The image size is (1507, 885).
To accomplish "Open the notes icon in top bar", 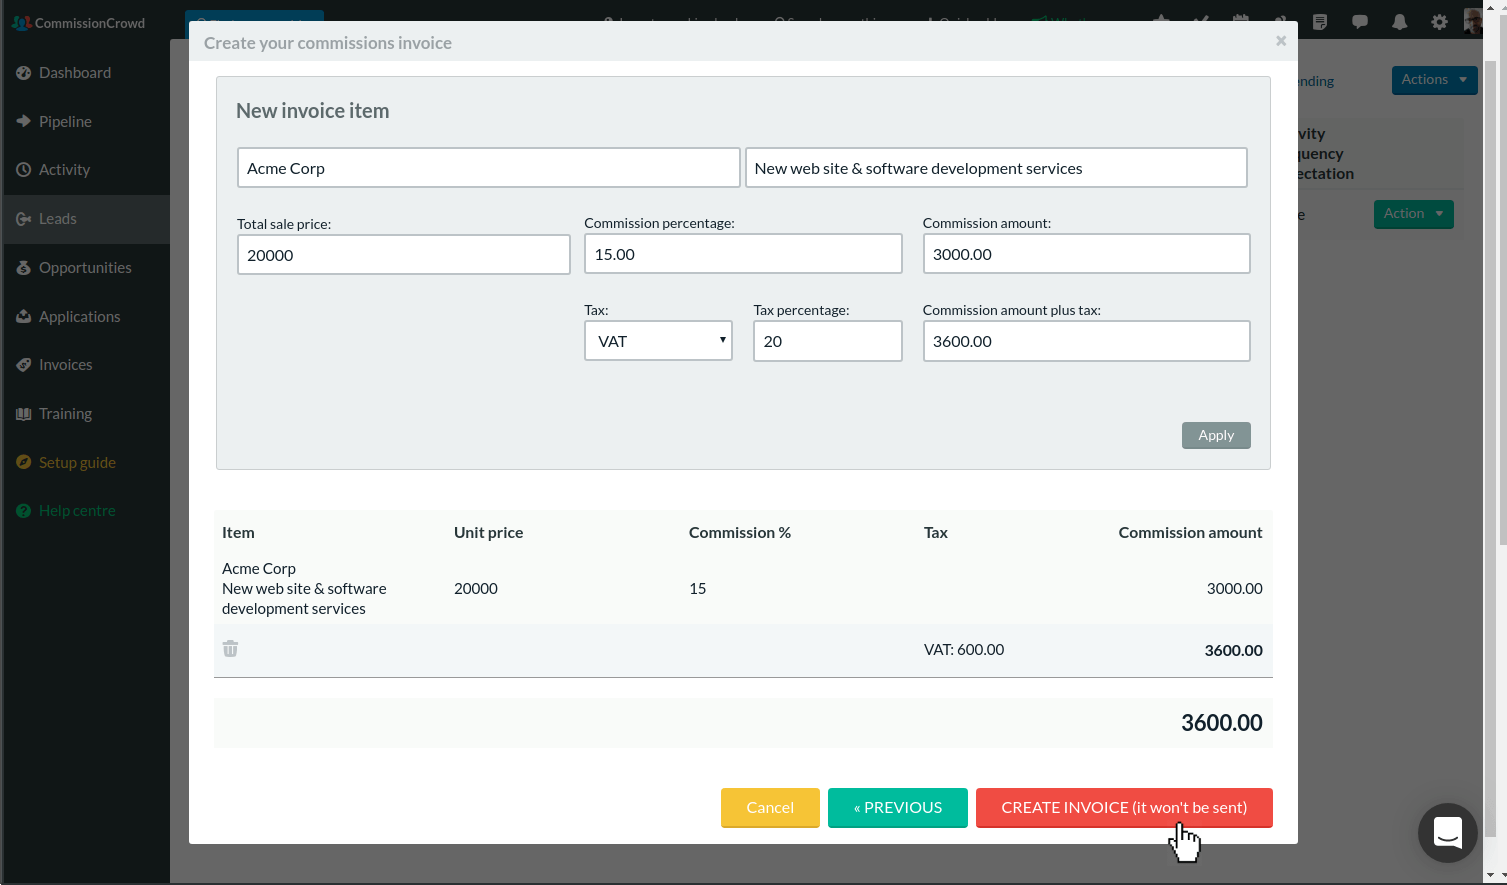I will click(x=1320, y=21).
